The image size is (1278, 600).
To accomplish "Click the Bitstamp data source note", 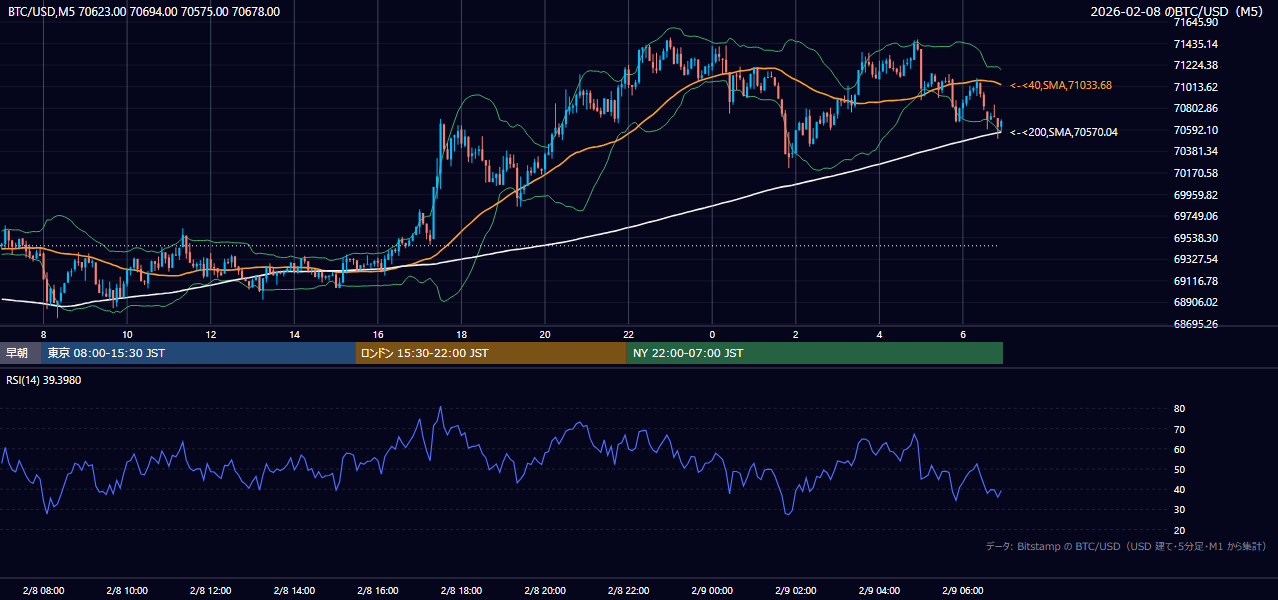I will coord(1126,546).
